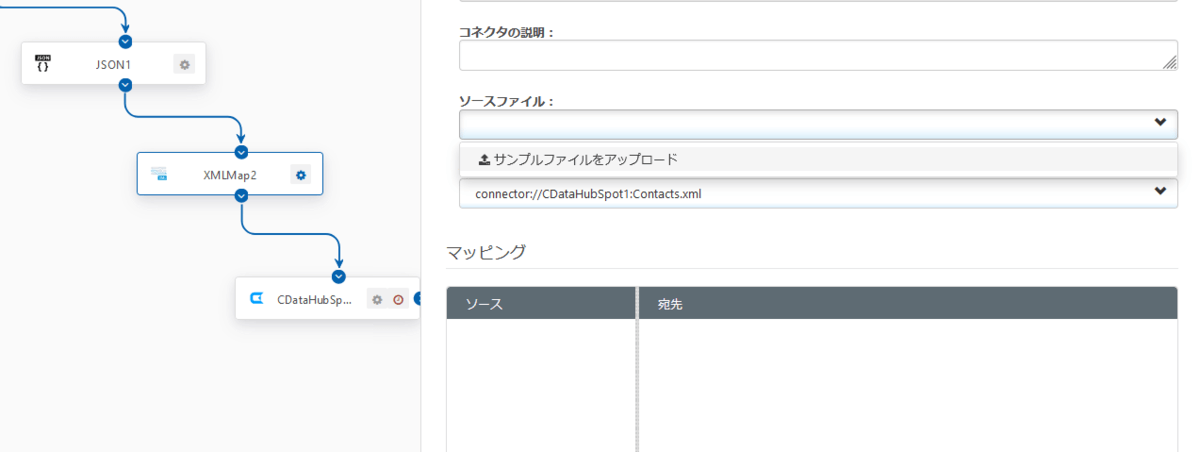
Task: Open settings gear on XMLMap2 connector
Action: point(301,174)
